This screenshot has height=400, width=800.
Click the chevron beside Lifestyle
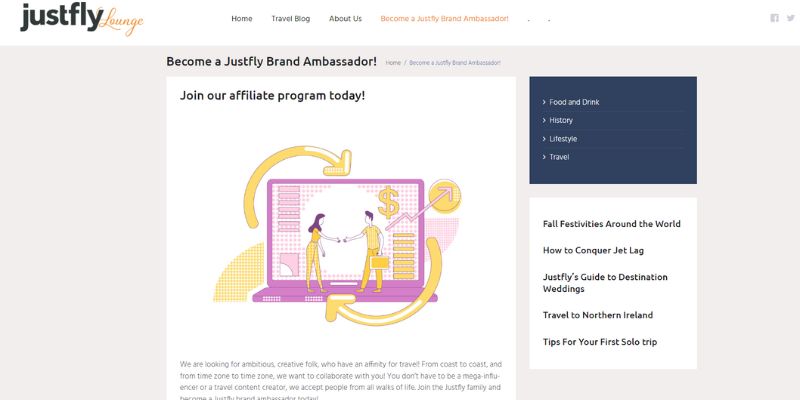coord(544,139)
